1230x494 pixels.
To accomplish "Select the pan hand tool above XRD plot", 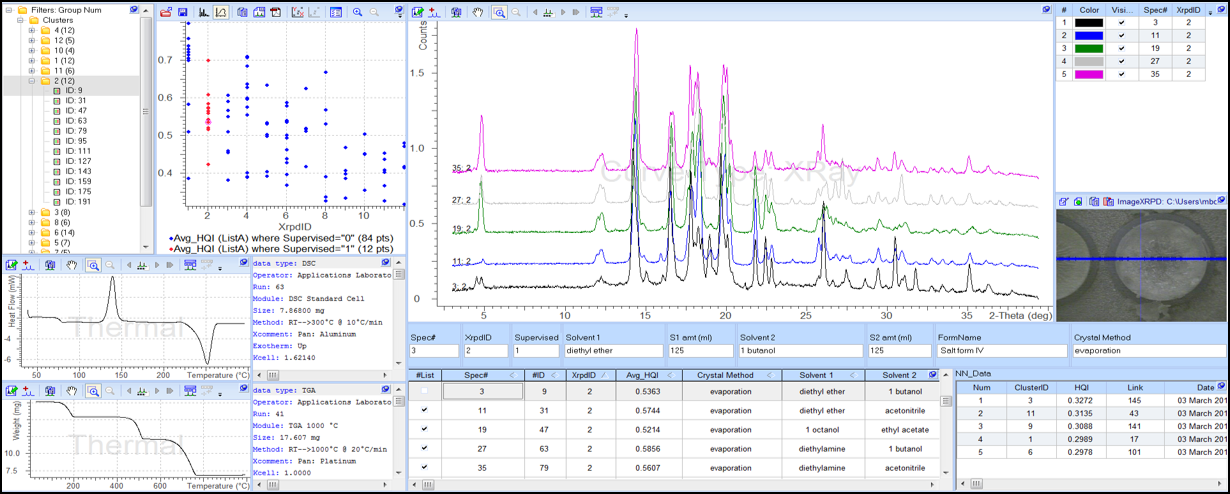I will coord(479,12).
